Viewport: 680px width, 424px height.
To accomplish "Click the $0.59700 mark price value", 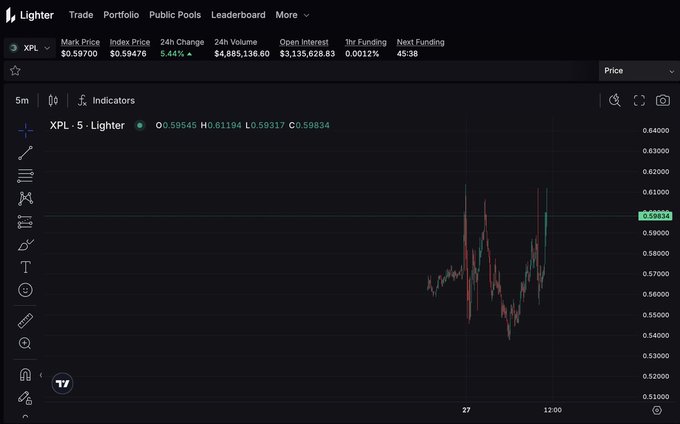I will (x=79, y=54).
